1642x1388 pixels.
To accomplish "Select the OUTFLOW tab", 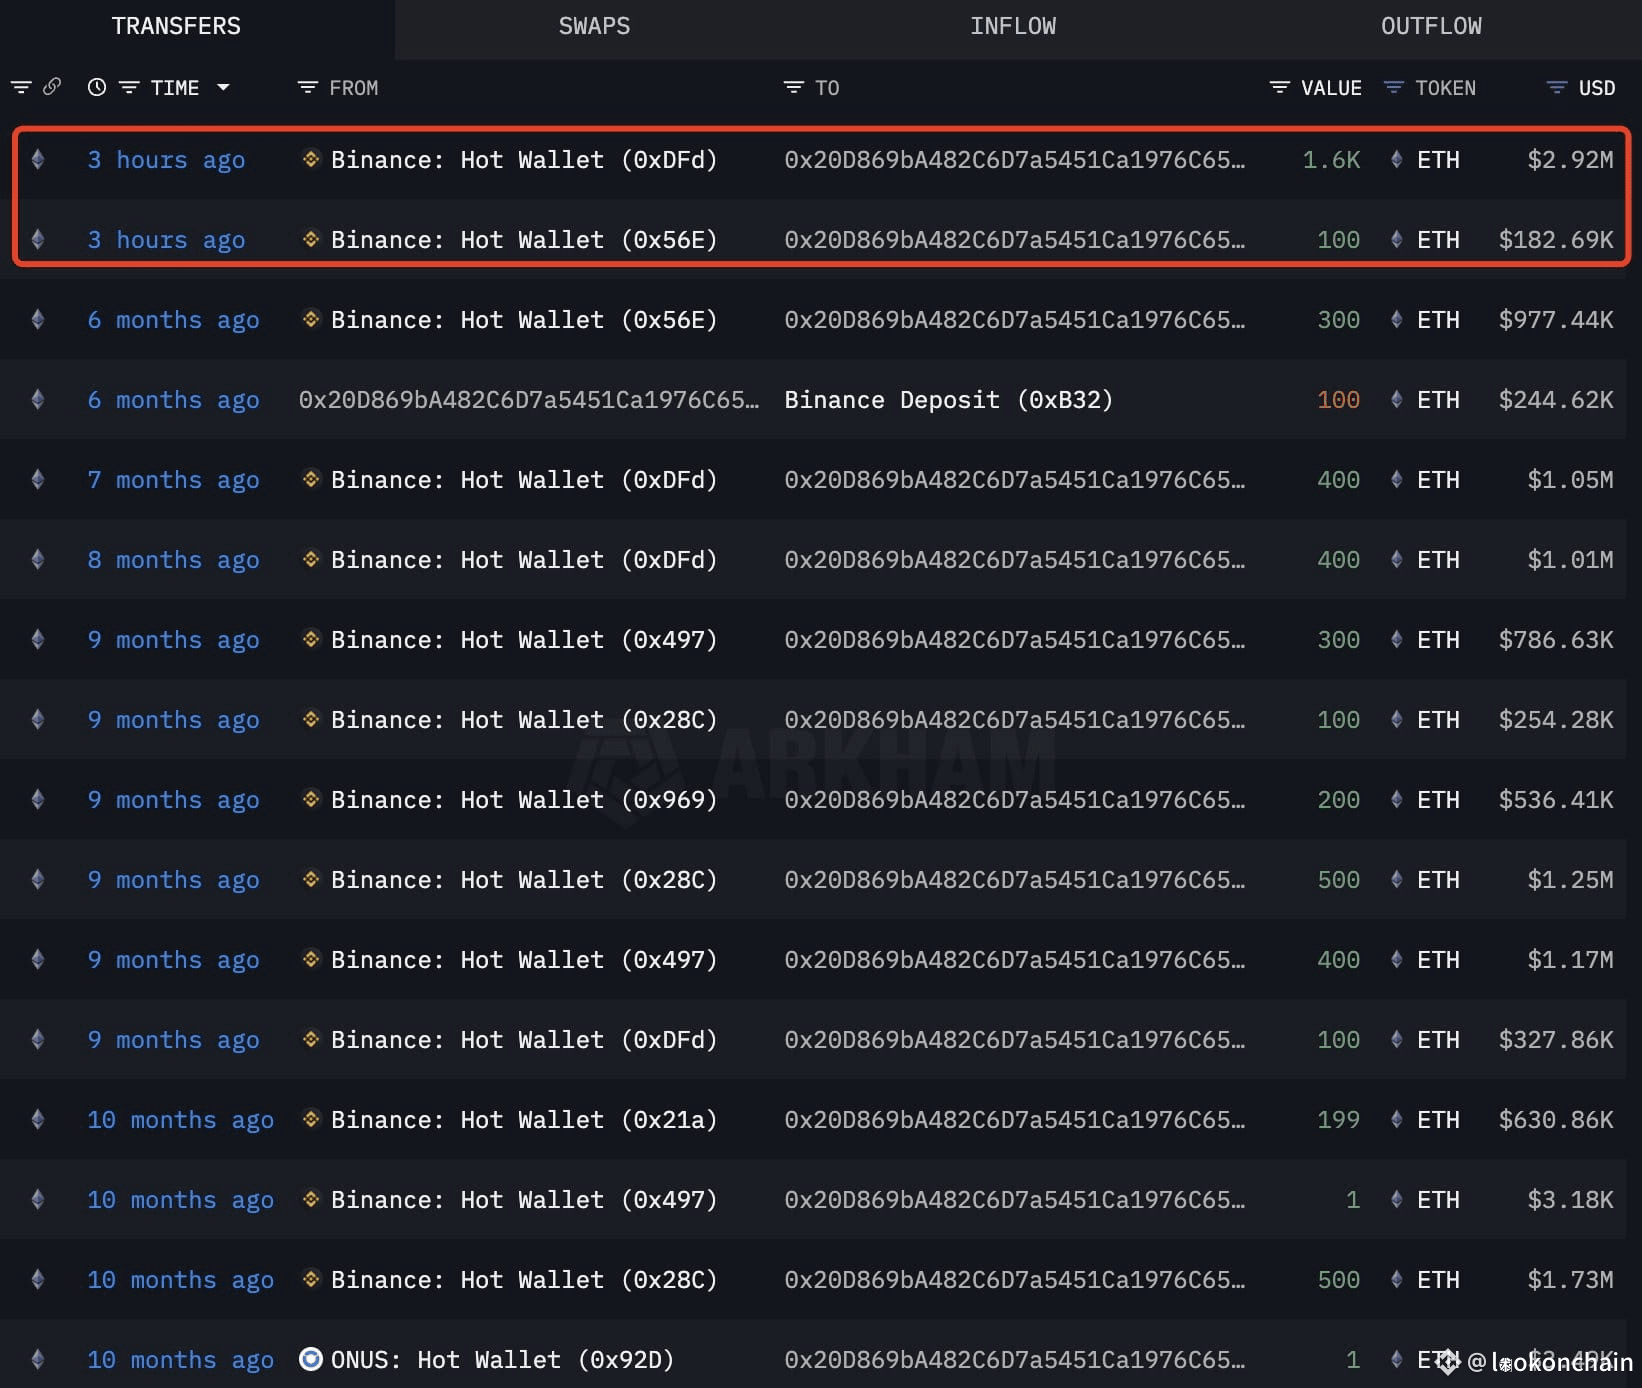I will (x=1431, y=26).
